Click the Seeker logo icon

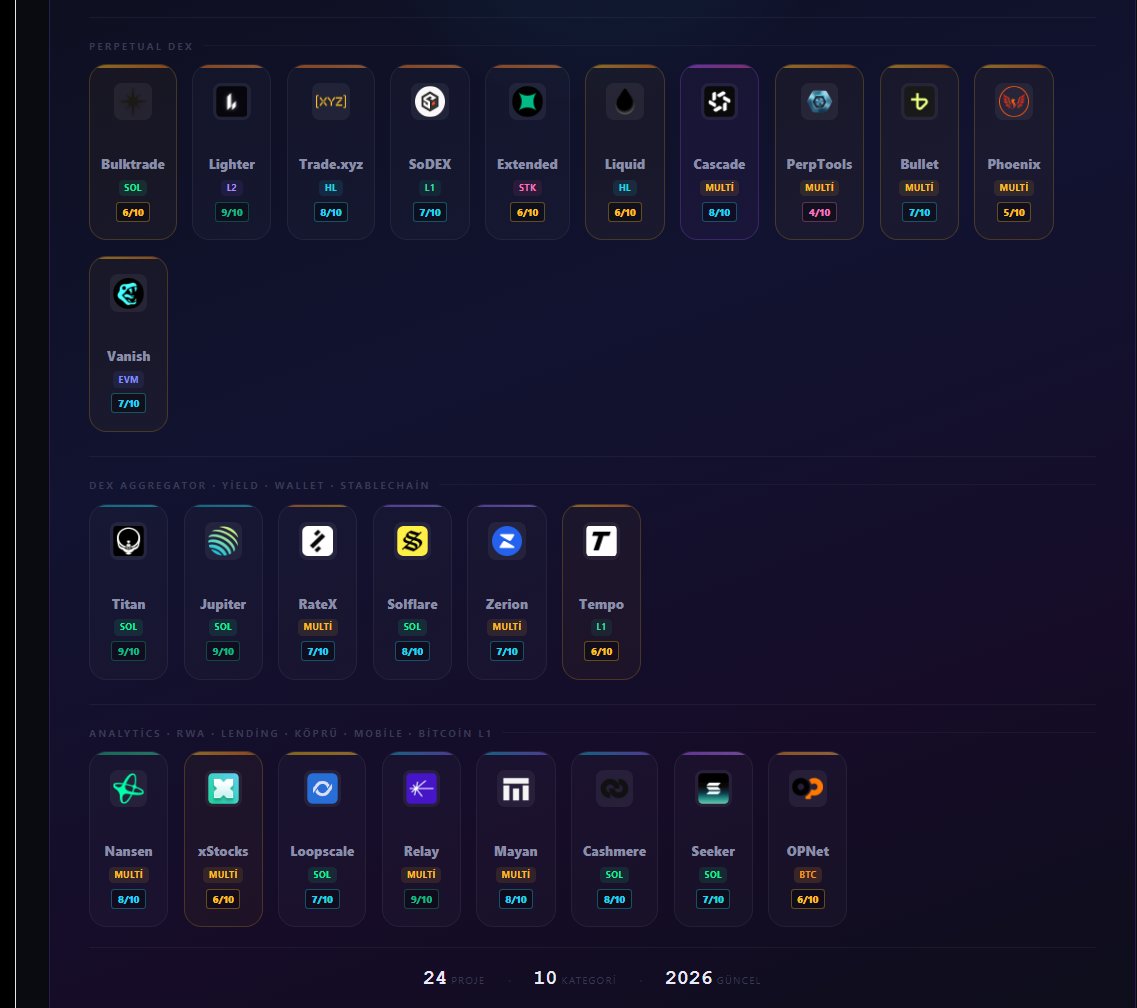coord(713,788)
